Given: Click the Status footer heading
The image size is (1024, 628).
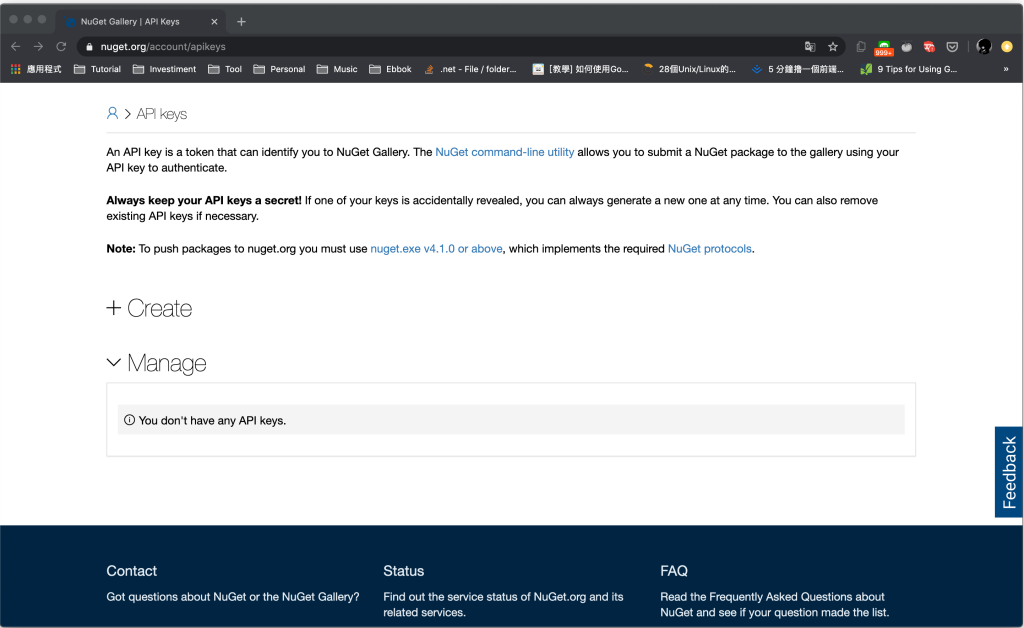Looking at the screenshot, I should [x=404, y=571].
